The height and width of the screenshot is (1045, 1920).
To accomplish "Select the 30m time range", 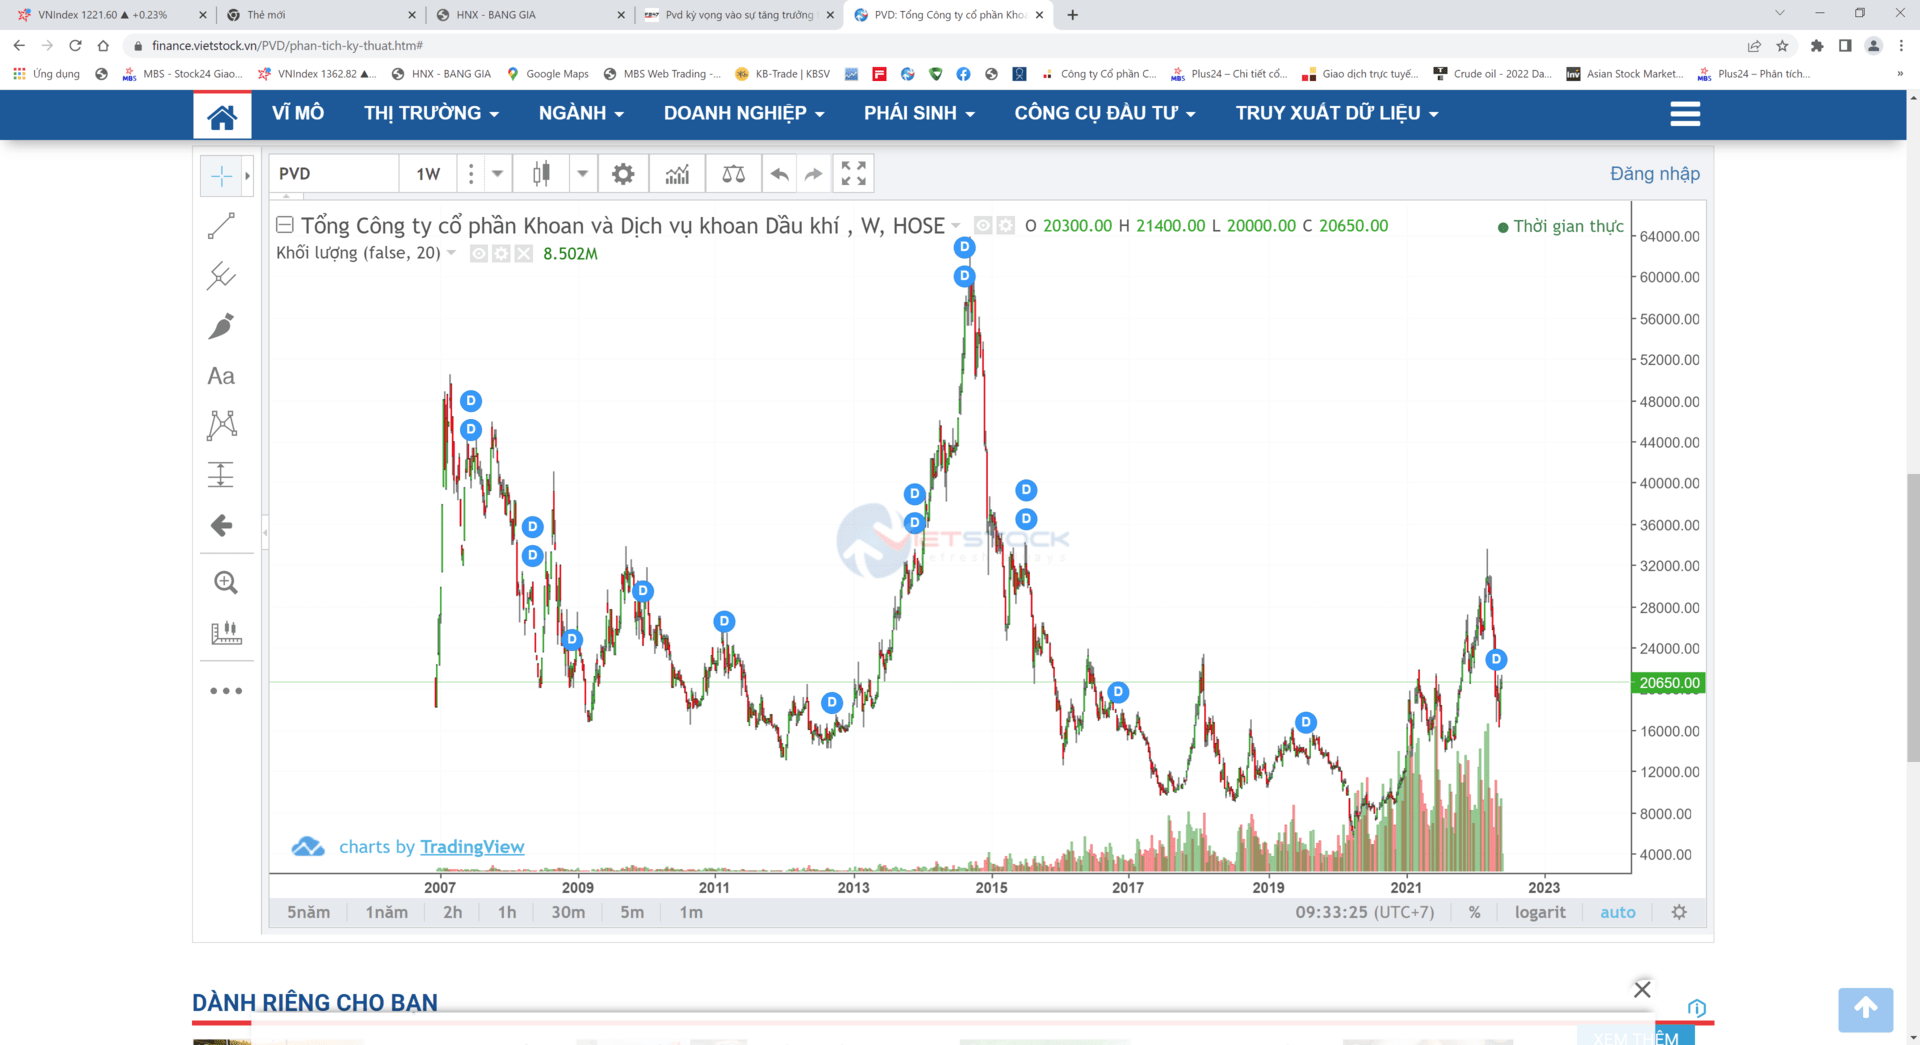I will [x=568, y=912].
